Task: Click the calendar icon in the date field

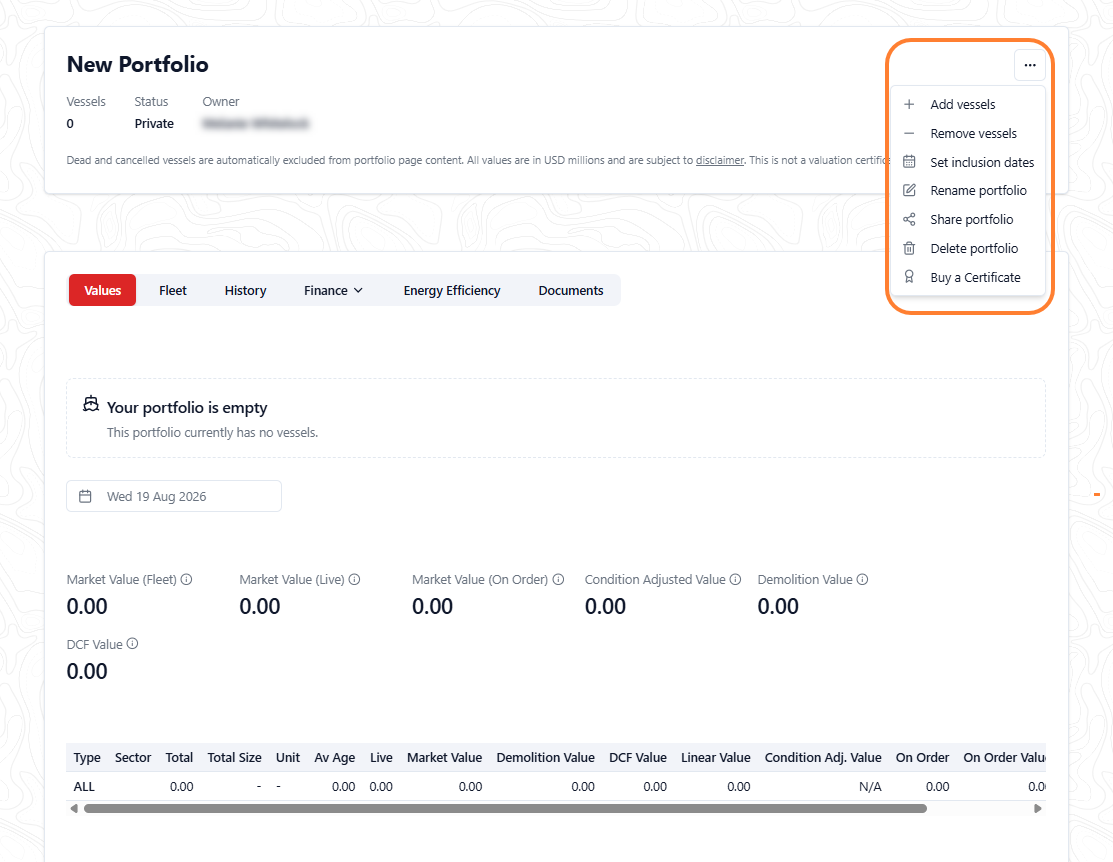Action: point(85,496)
